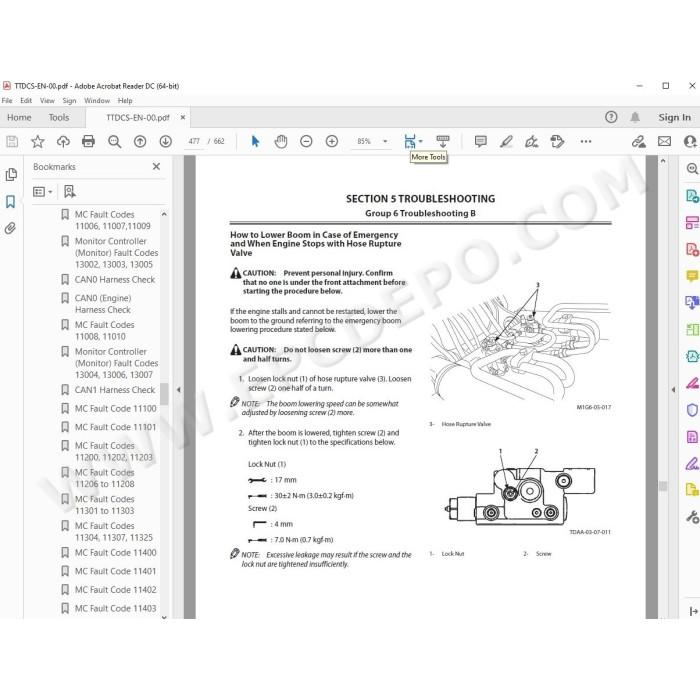The width and height of the screenshot is (700, 700).
Task: Go to next page with down arrow
Action: (x=166, y=142)
